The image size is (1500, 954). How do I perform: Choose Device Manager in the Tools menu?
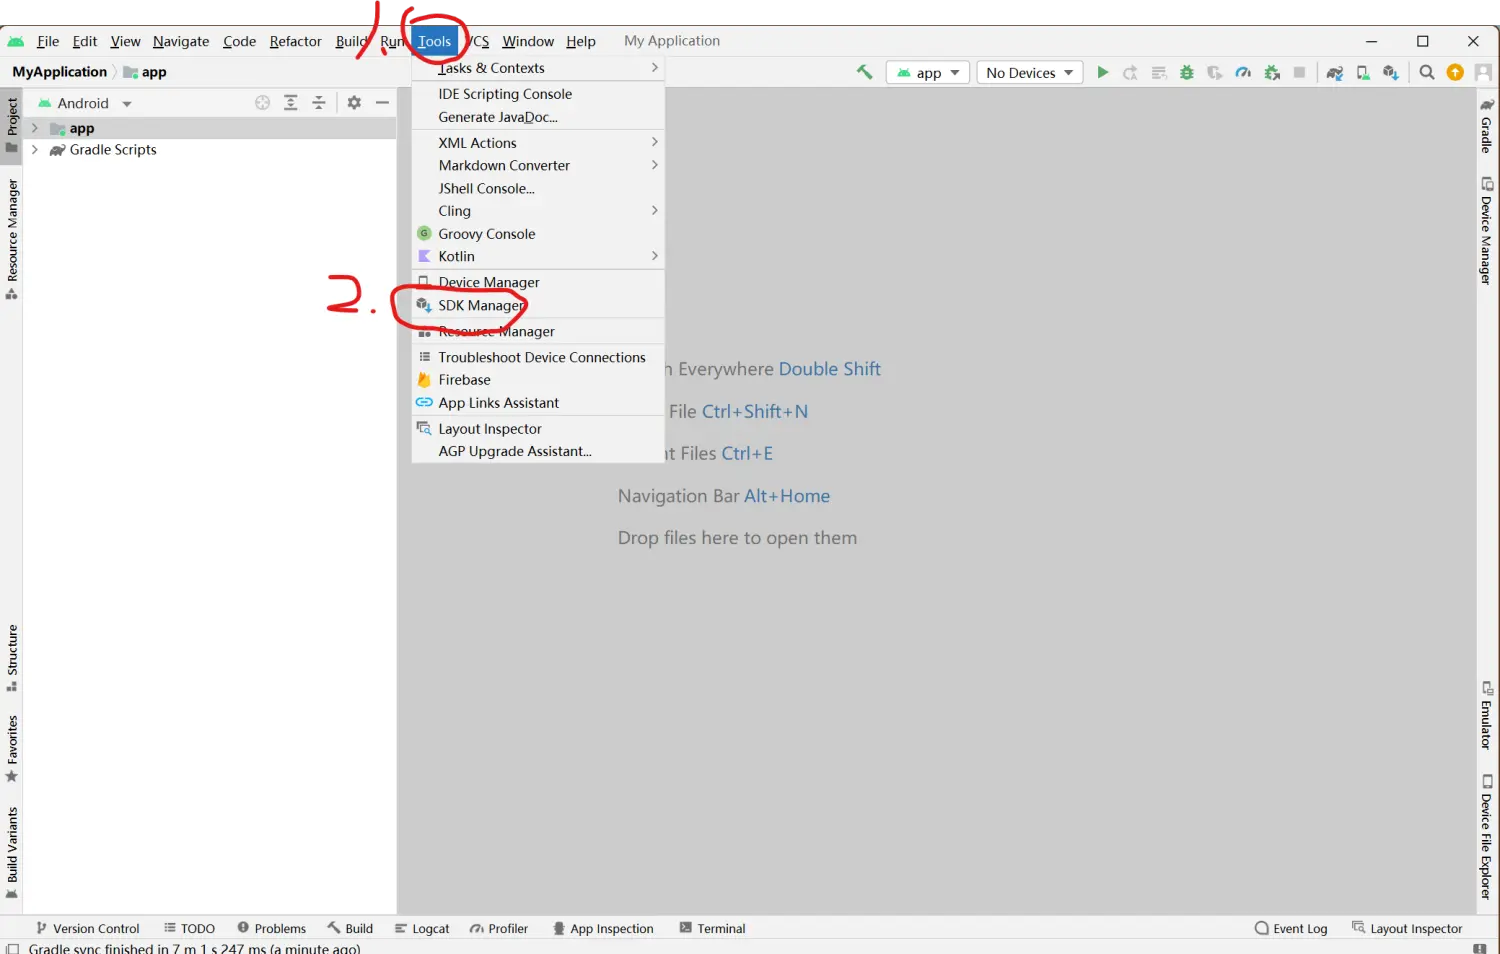point(488,282)
